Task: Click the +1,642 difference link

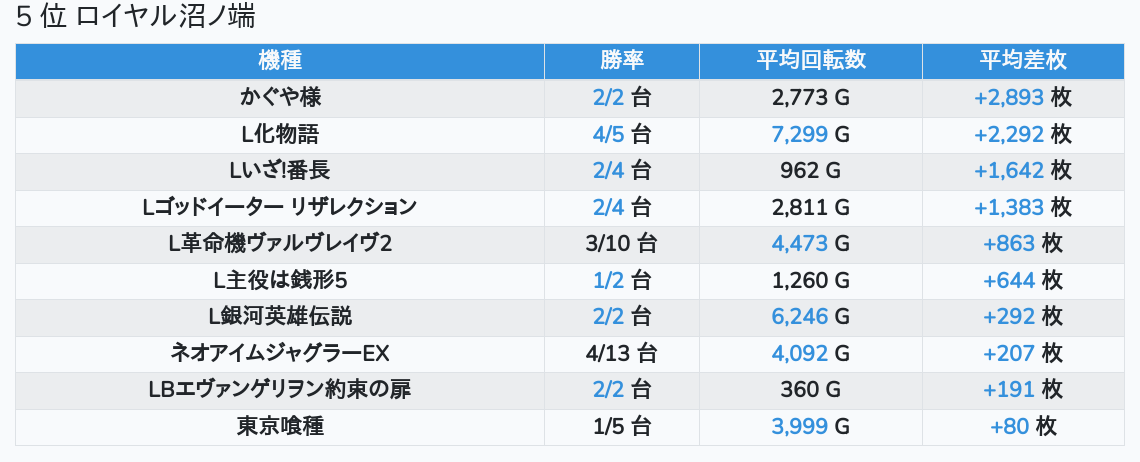Action: point(1008,171)
